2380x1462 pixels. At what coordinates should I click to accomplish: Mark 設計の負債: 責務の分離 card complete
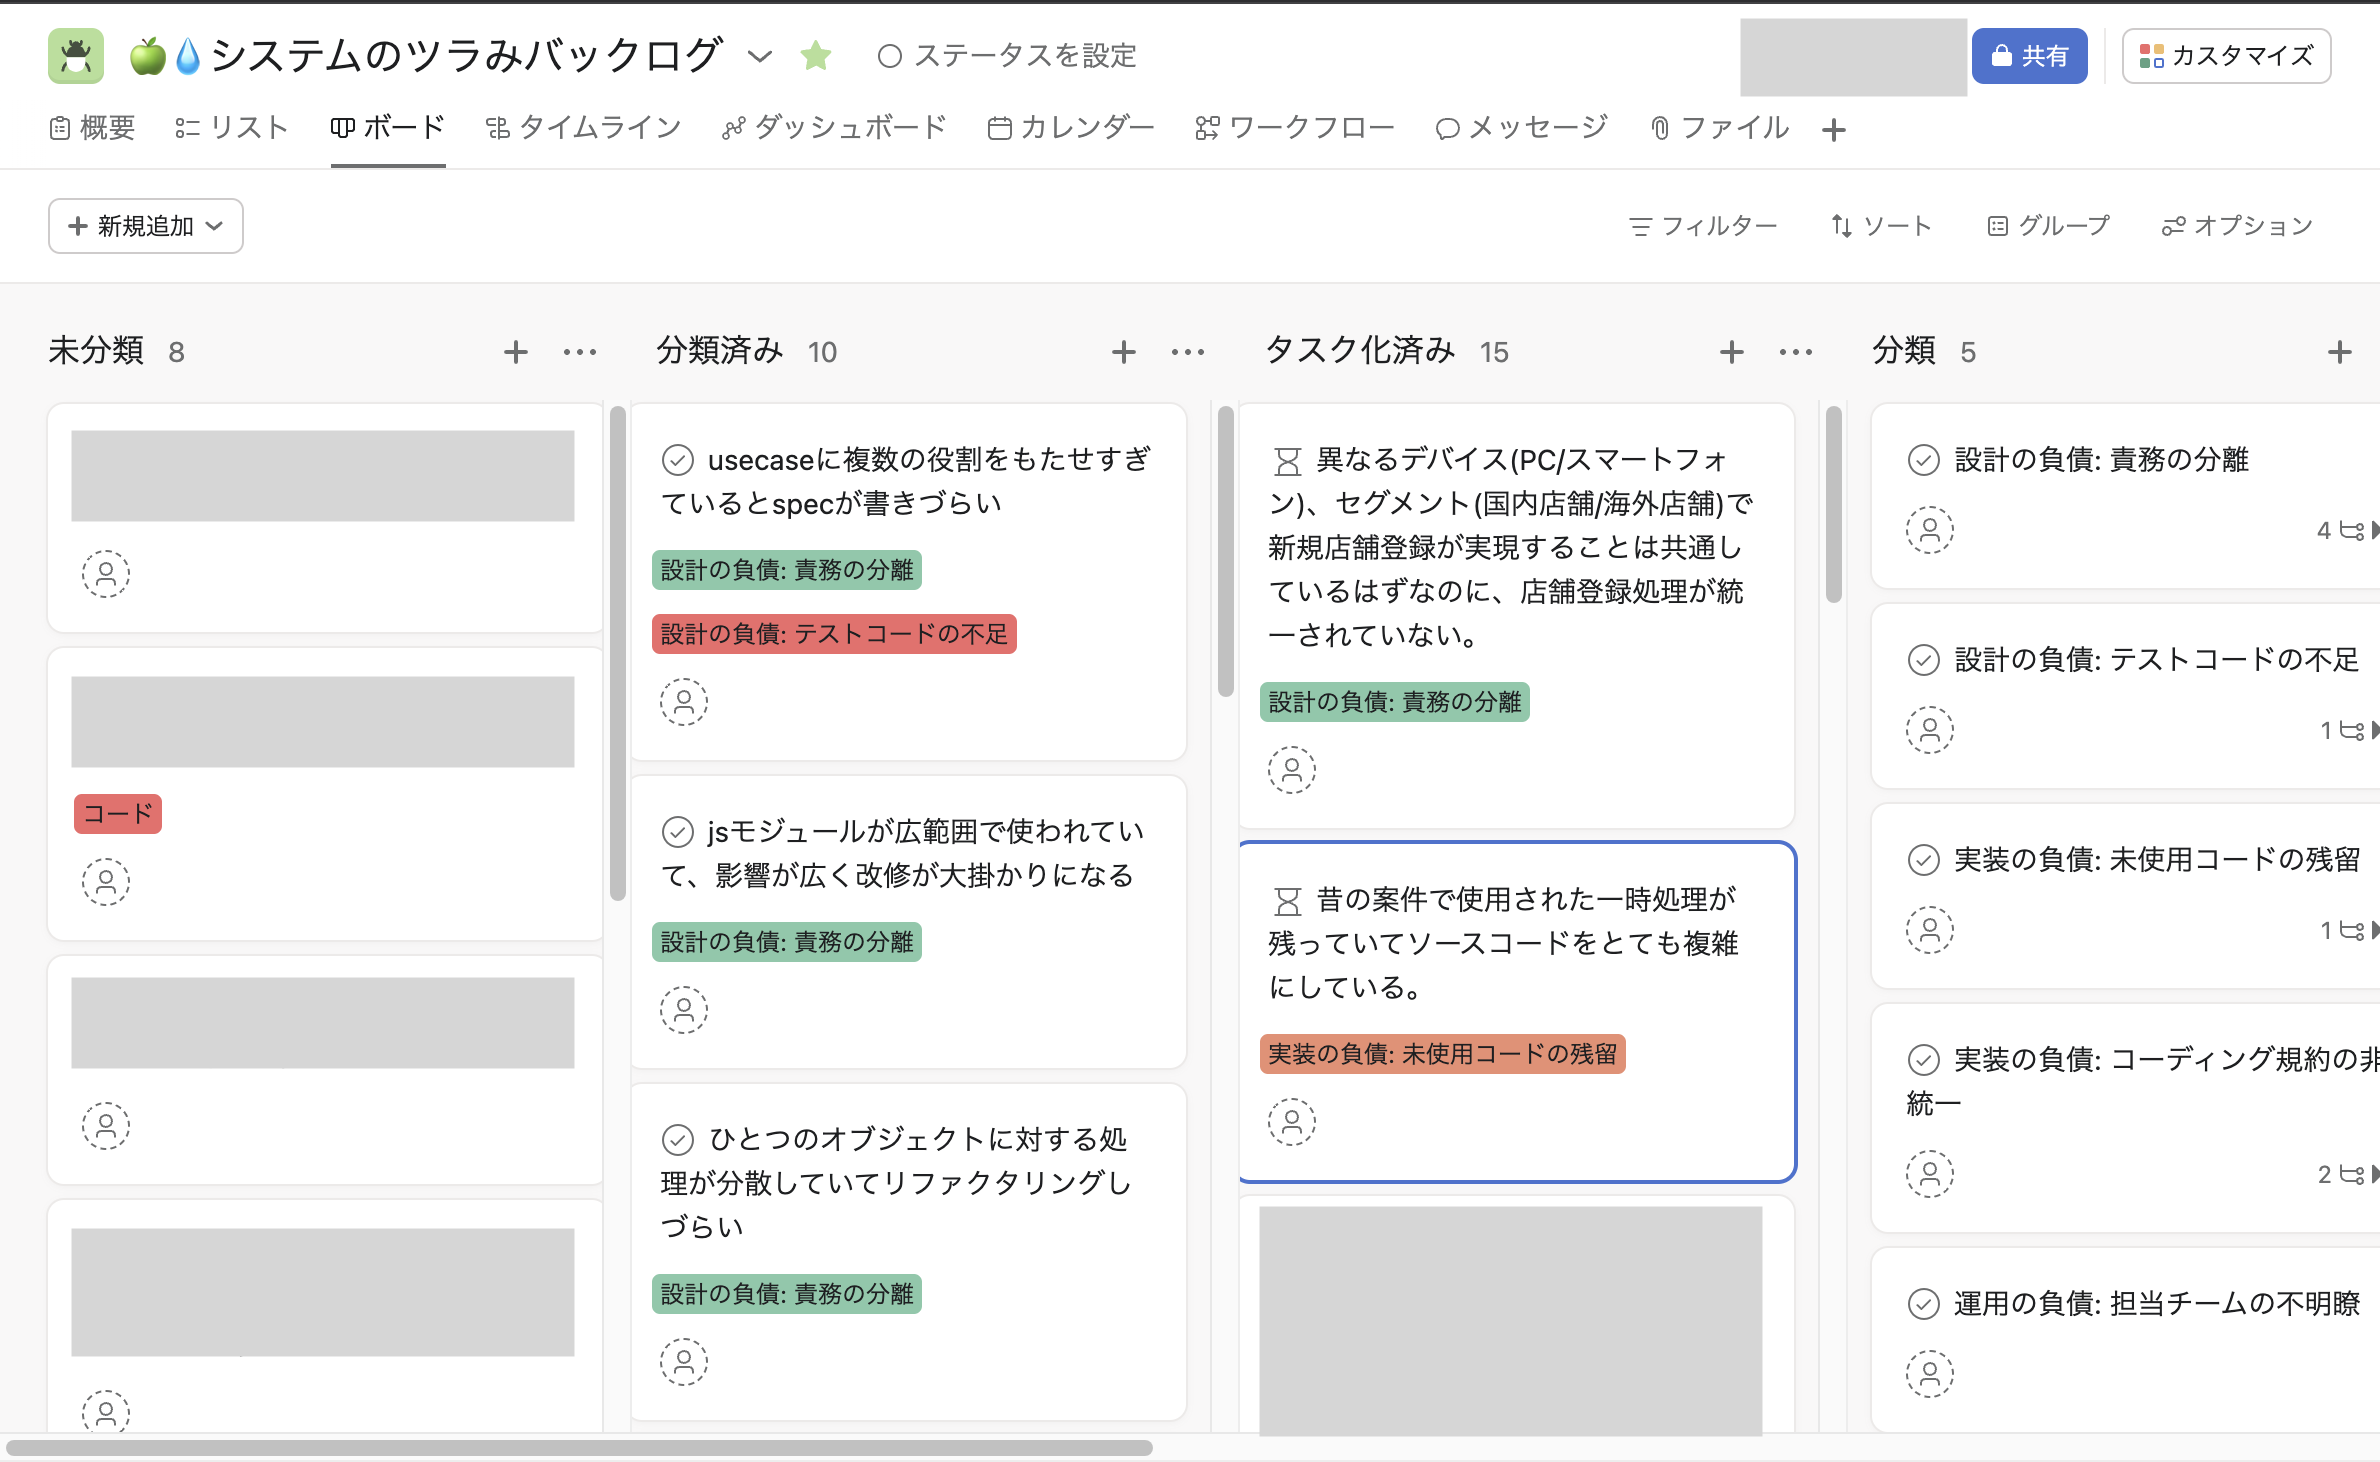click(x=1924, y=460)
